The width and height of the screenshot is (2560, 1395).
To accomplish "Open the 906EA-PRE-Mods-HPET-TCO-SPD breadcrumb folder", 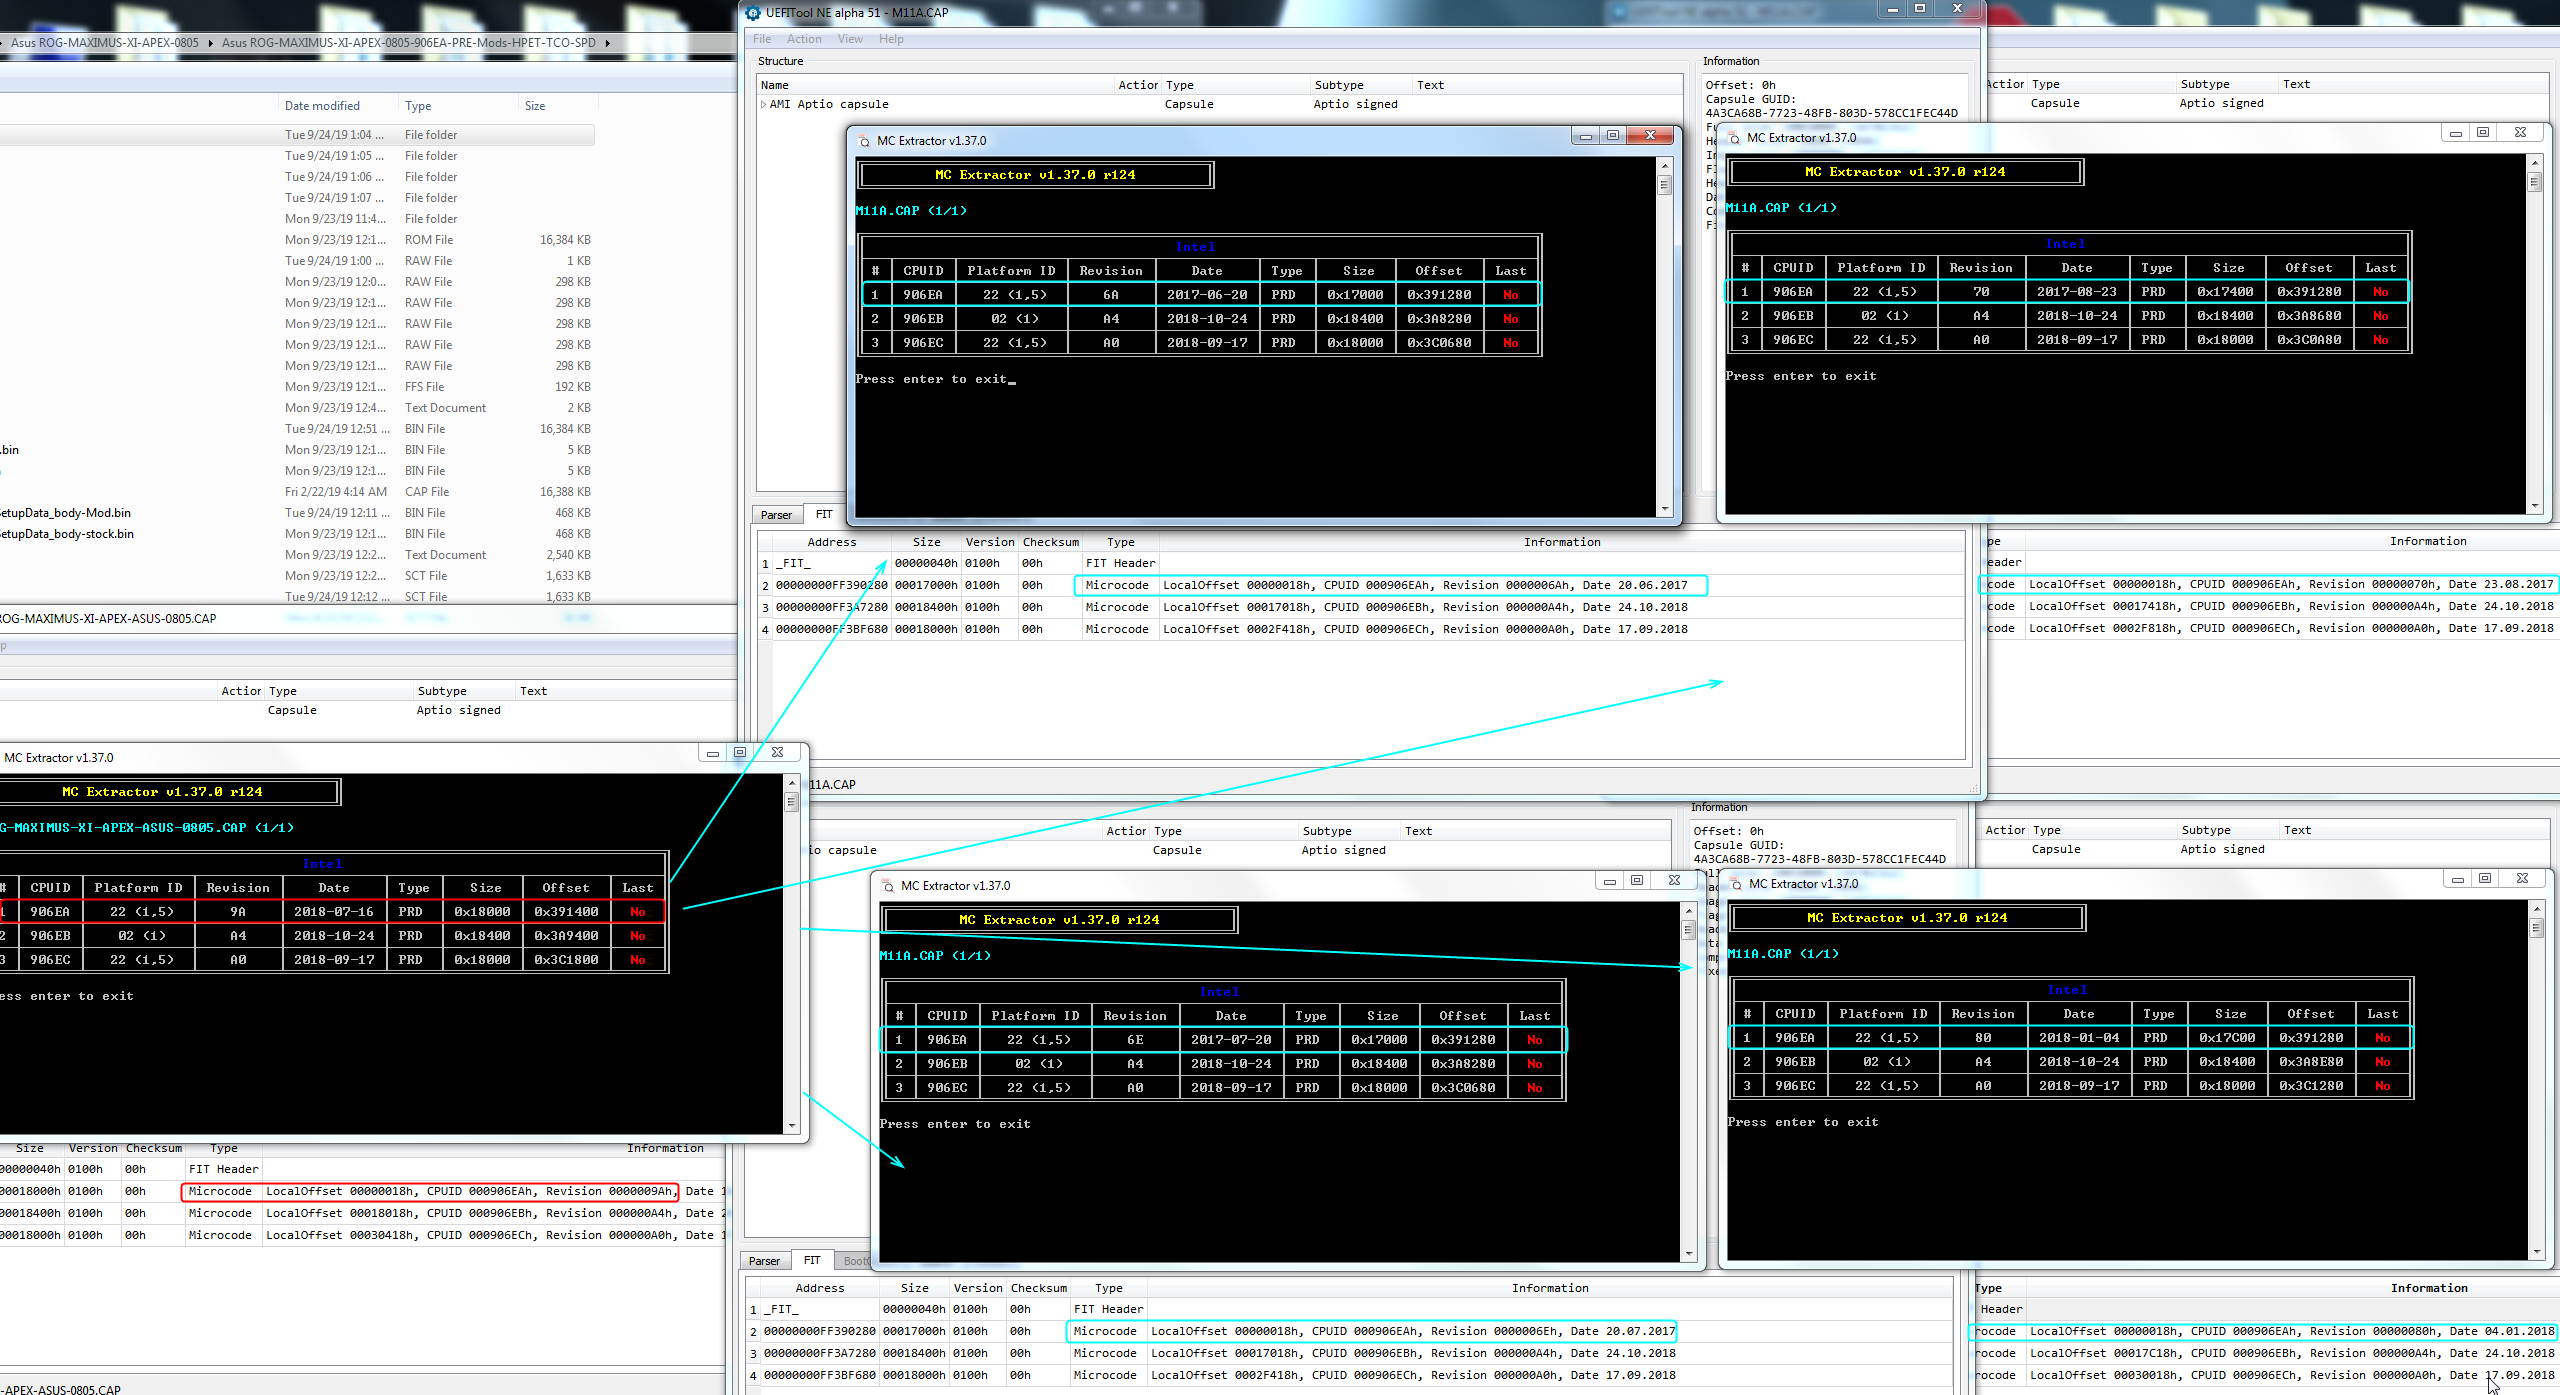I will pyautogui.click(x=409, y=43).
